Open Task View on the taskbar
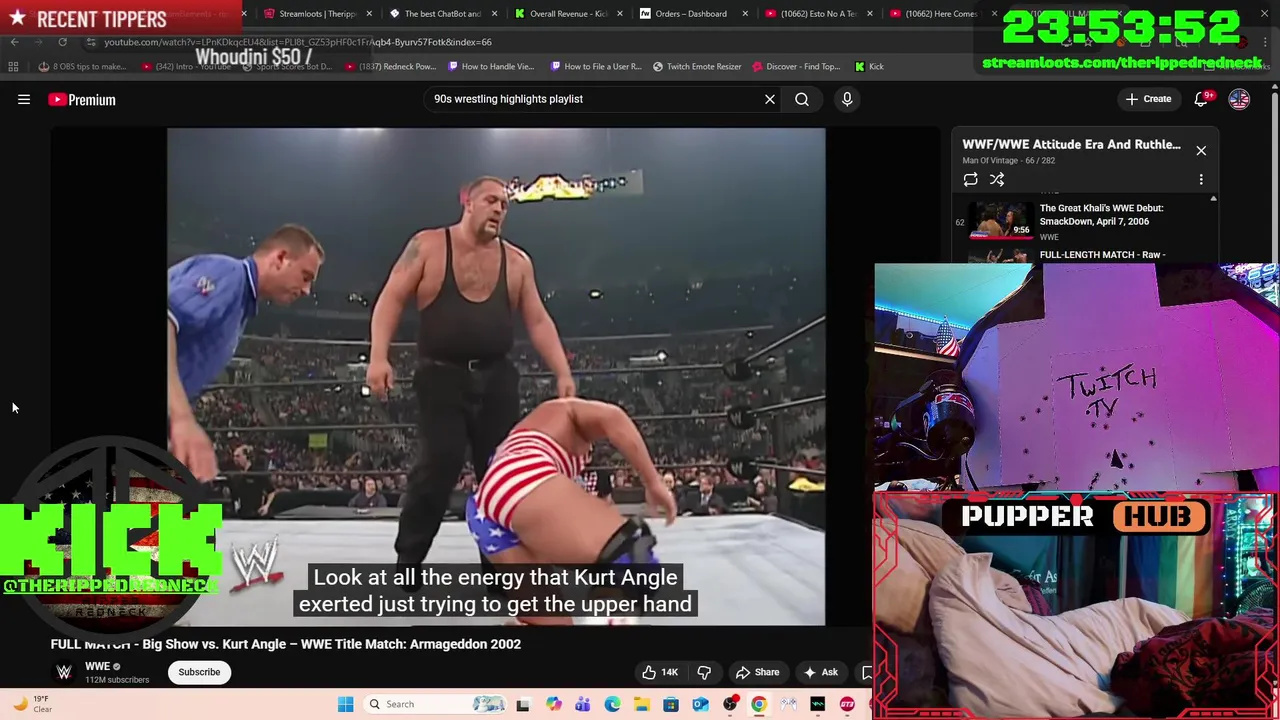The width and height of the screenshot is (1280, 720). point(522,704)
